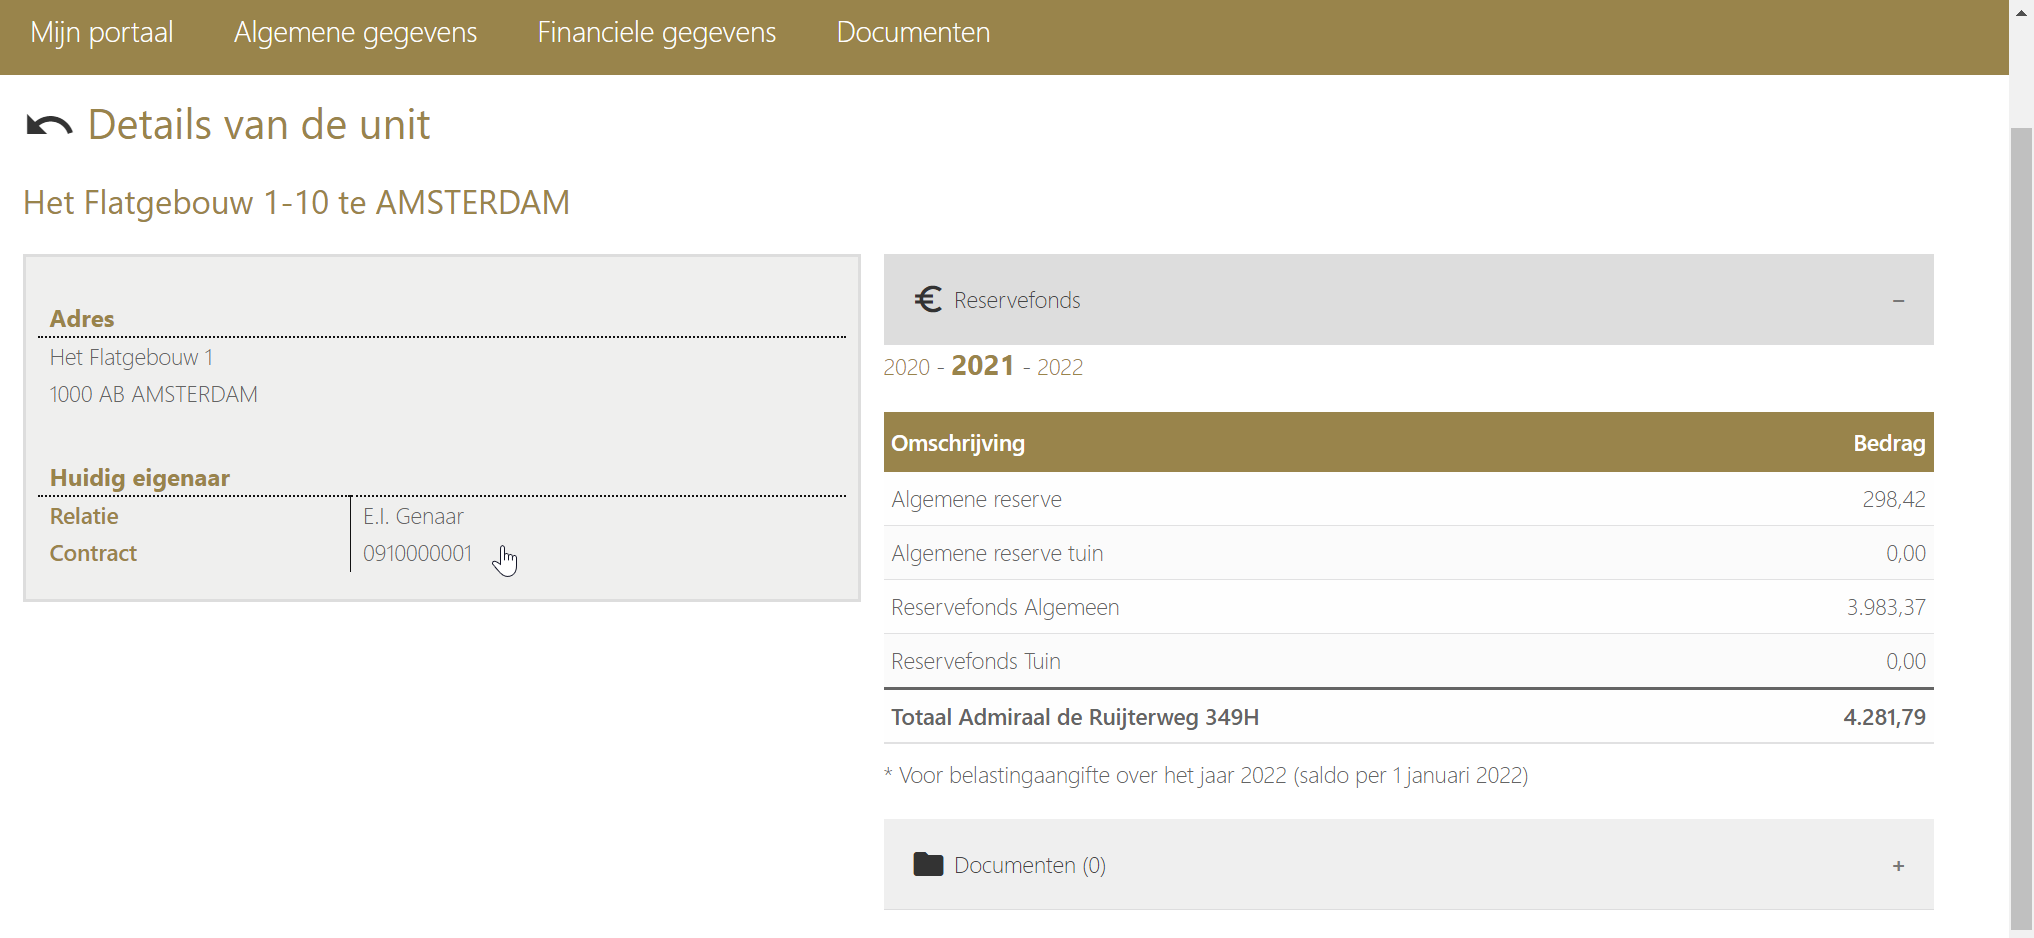Click the address Het Flatgebouw 1
Screen dimensions: 2034x938
(131, 357)
